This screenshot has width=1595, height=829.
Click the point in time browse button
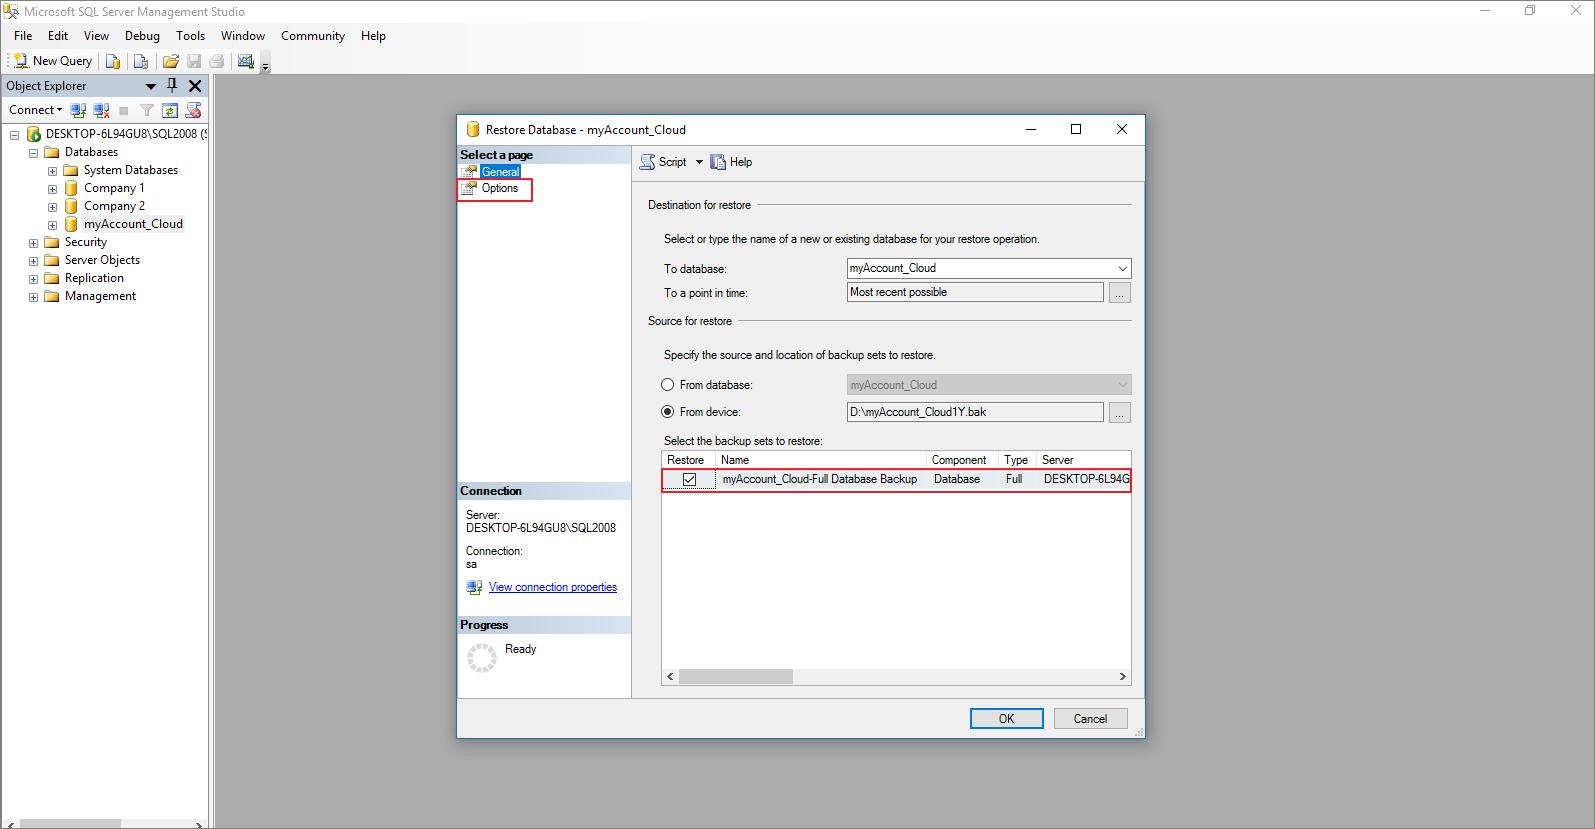coord(1120,293)
